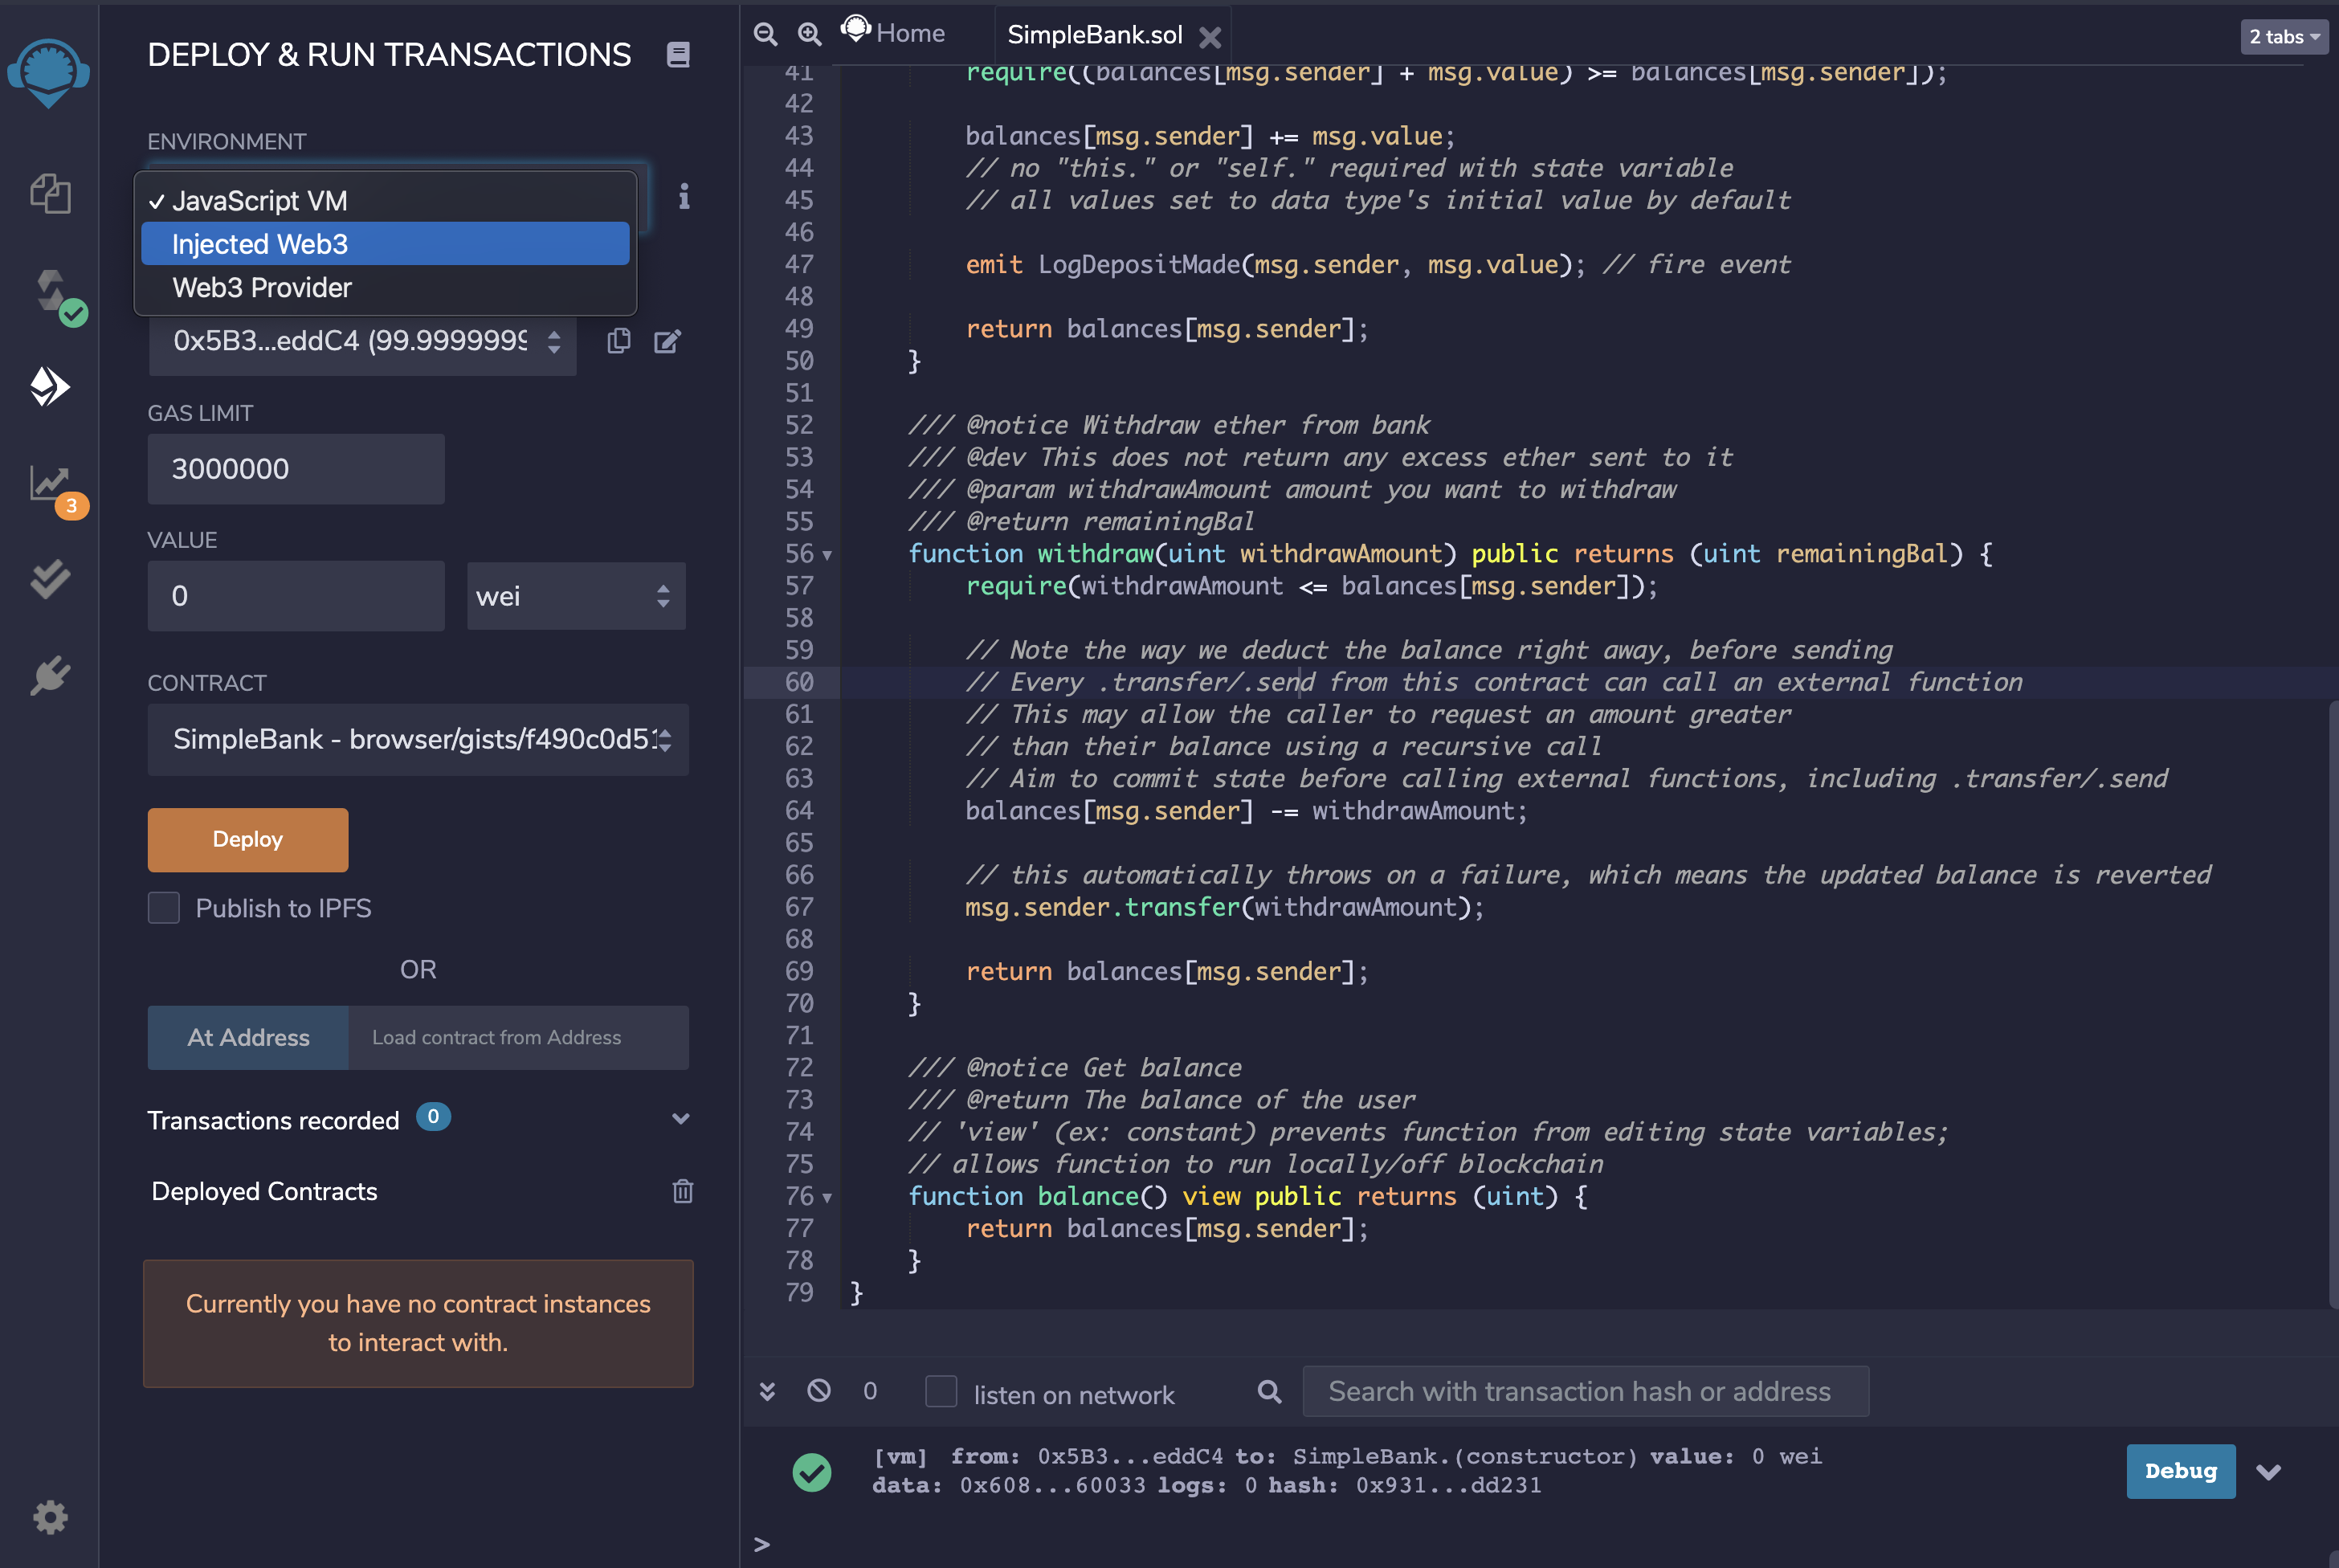This screenshot has width=2339, height=1568.
Task: Copy the account address
Action: [x=618, y=340]
